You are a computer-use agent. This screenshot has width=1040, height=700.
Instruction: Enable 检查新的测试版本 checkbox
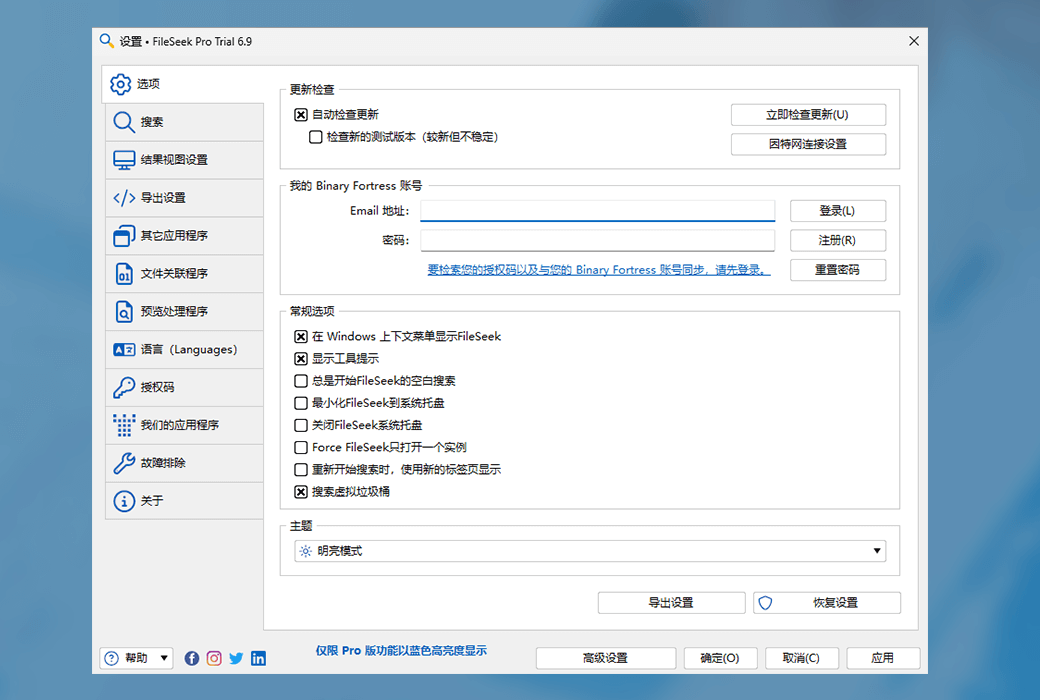(316, 137)
